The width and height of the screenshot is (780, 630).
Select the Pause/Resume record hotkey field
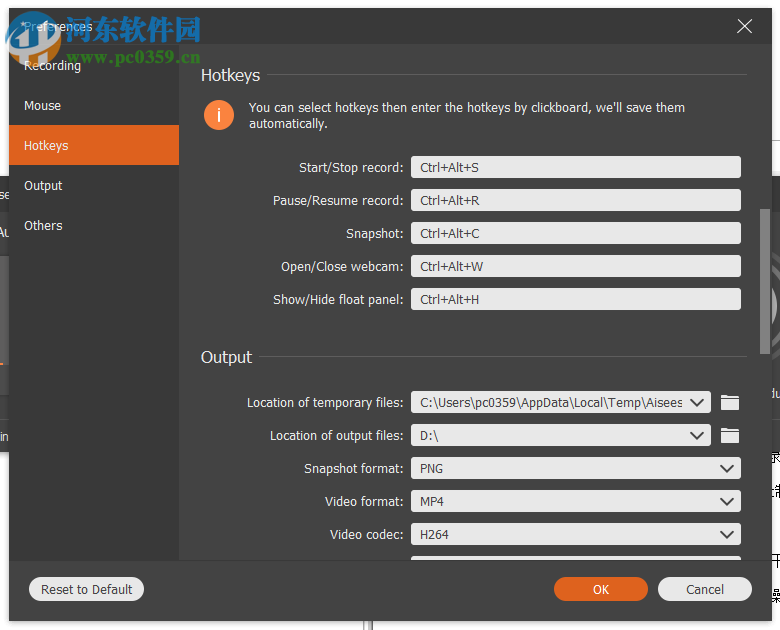pos(576,200)
